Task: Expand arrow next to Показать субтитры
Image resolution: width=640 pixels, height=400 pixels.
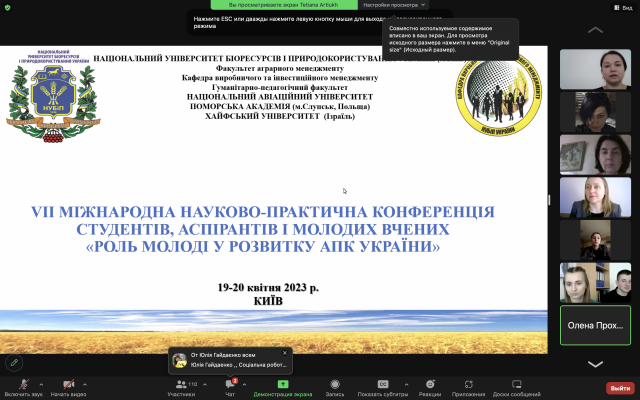Action: point(406,384)
